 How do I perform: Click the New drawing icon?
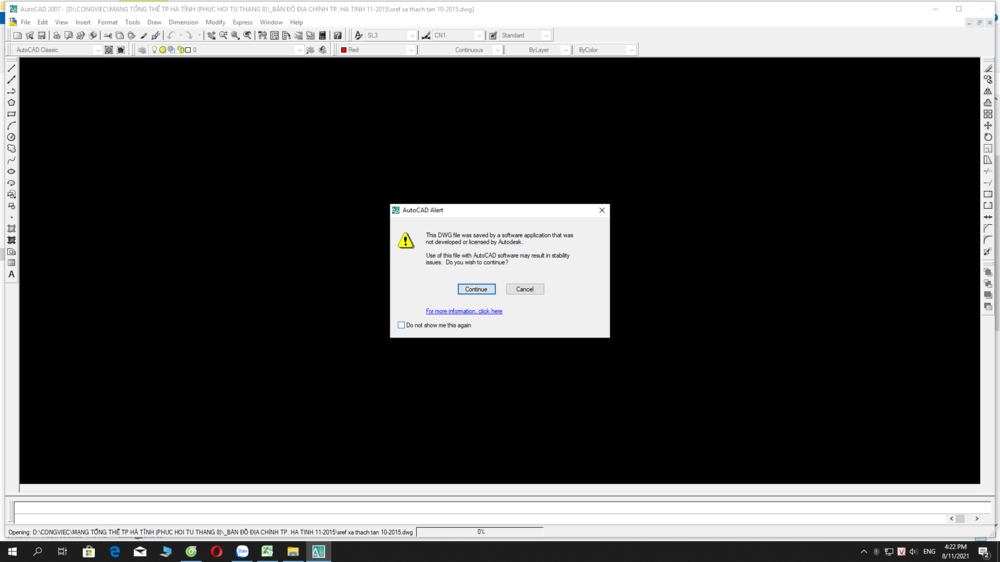click(17, 36)
